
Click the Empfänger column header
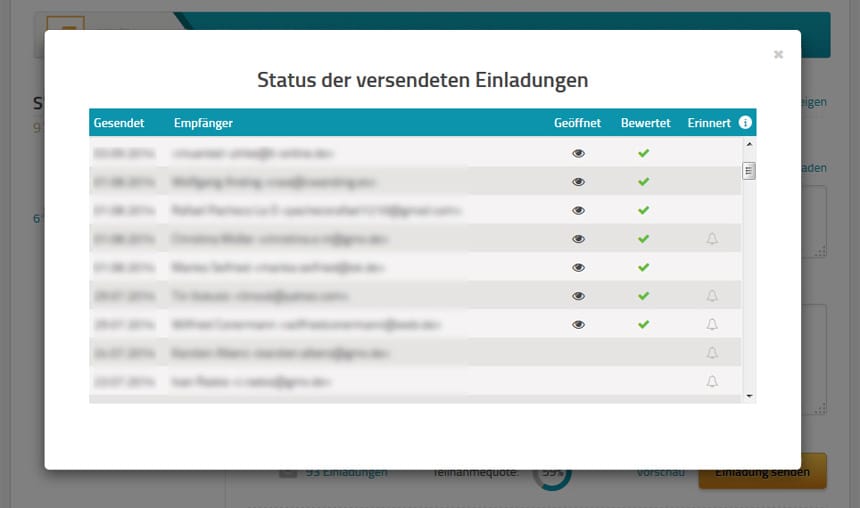tap(203, 123)
